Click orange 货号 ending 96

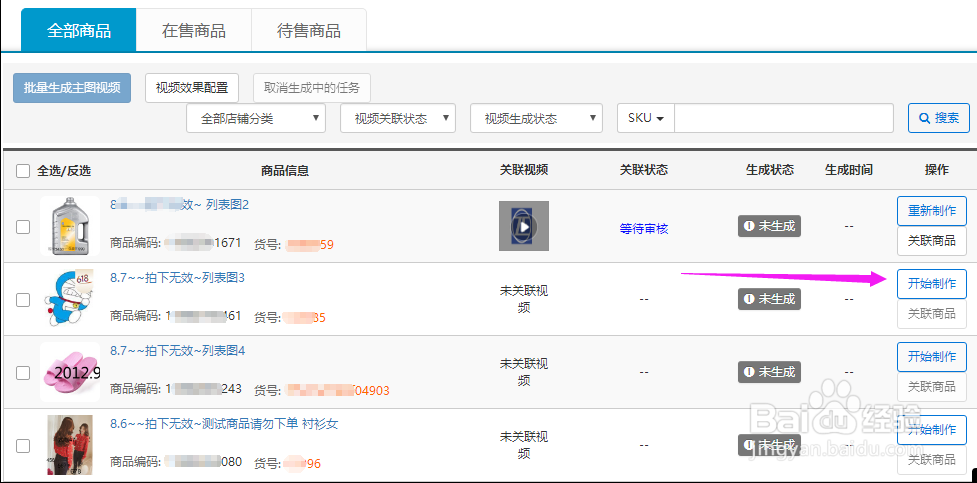tap(302, 464)
